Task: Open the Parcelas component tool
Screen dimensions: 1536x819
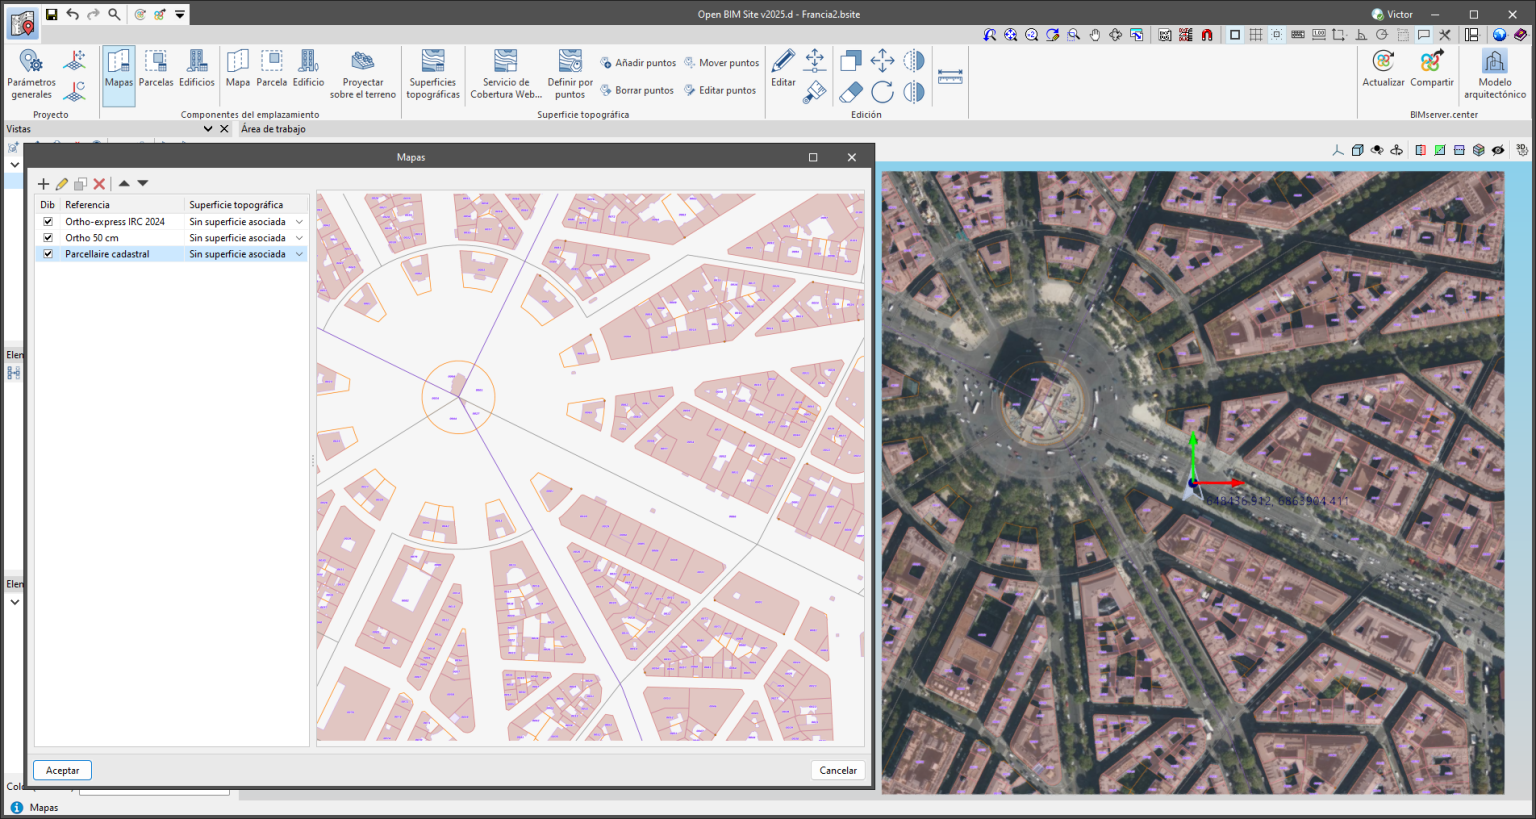Action: point(156,68)
